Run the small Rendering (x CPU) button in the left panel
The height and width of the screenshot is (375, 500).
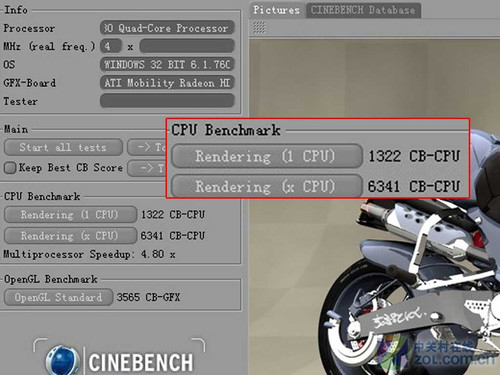click(70, 236)
